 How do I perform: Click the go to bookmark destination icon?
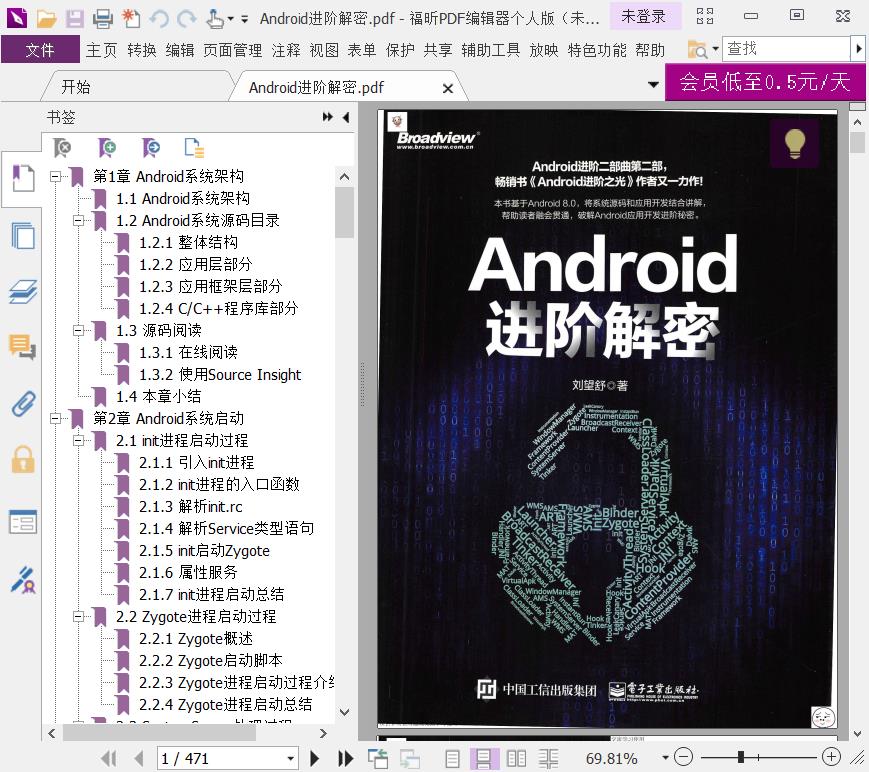(151, 148)
